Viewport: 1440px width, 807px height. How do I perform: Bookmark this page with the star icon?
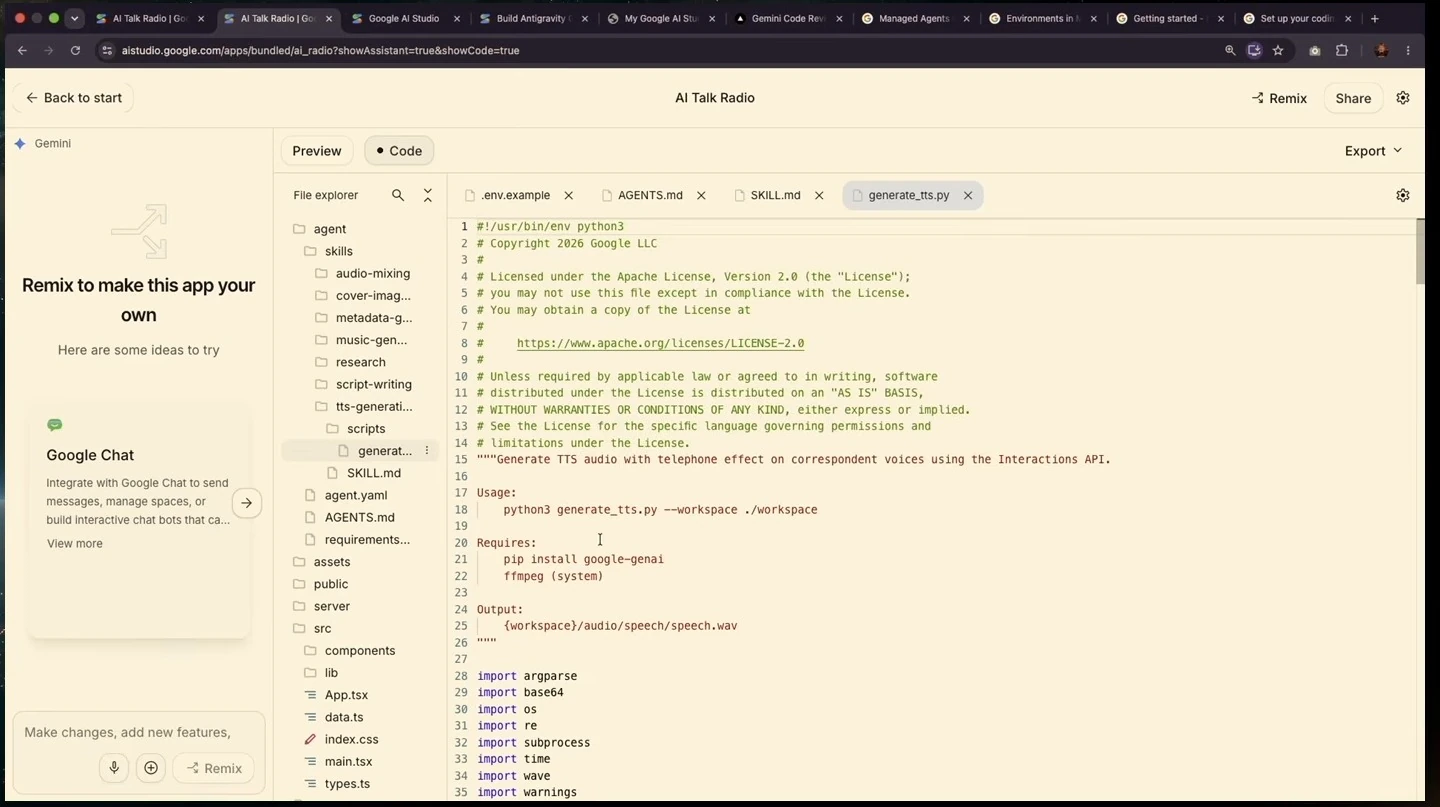coord(1278,50)
